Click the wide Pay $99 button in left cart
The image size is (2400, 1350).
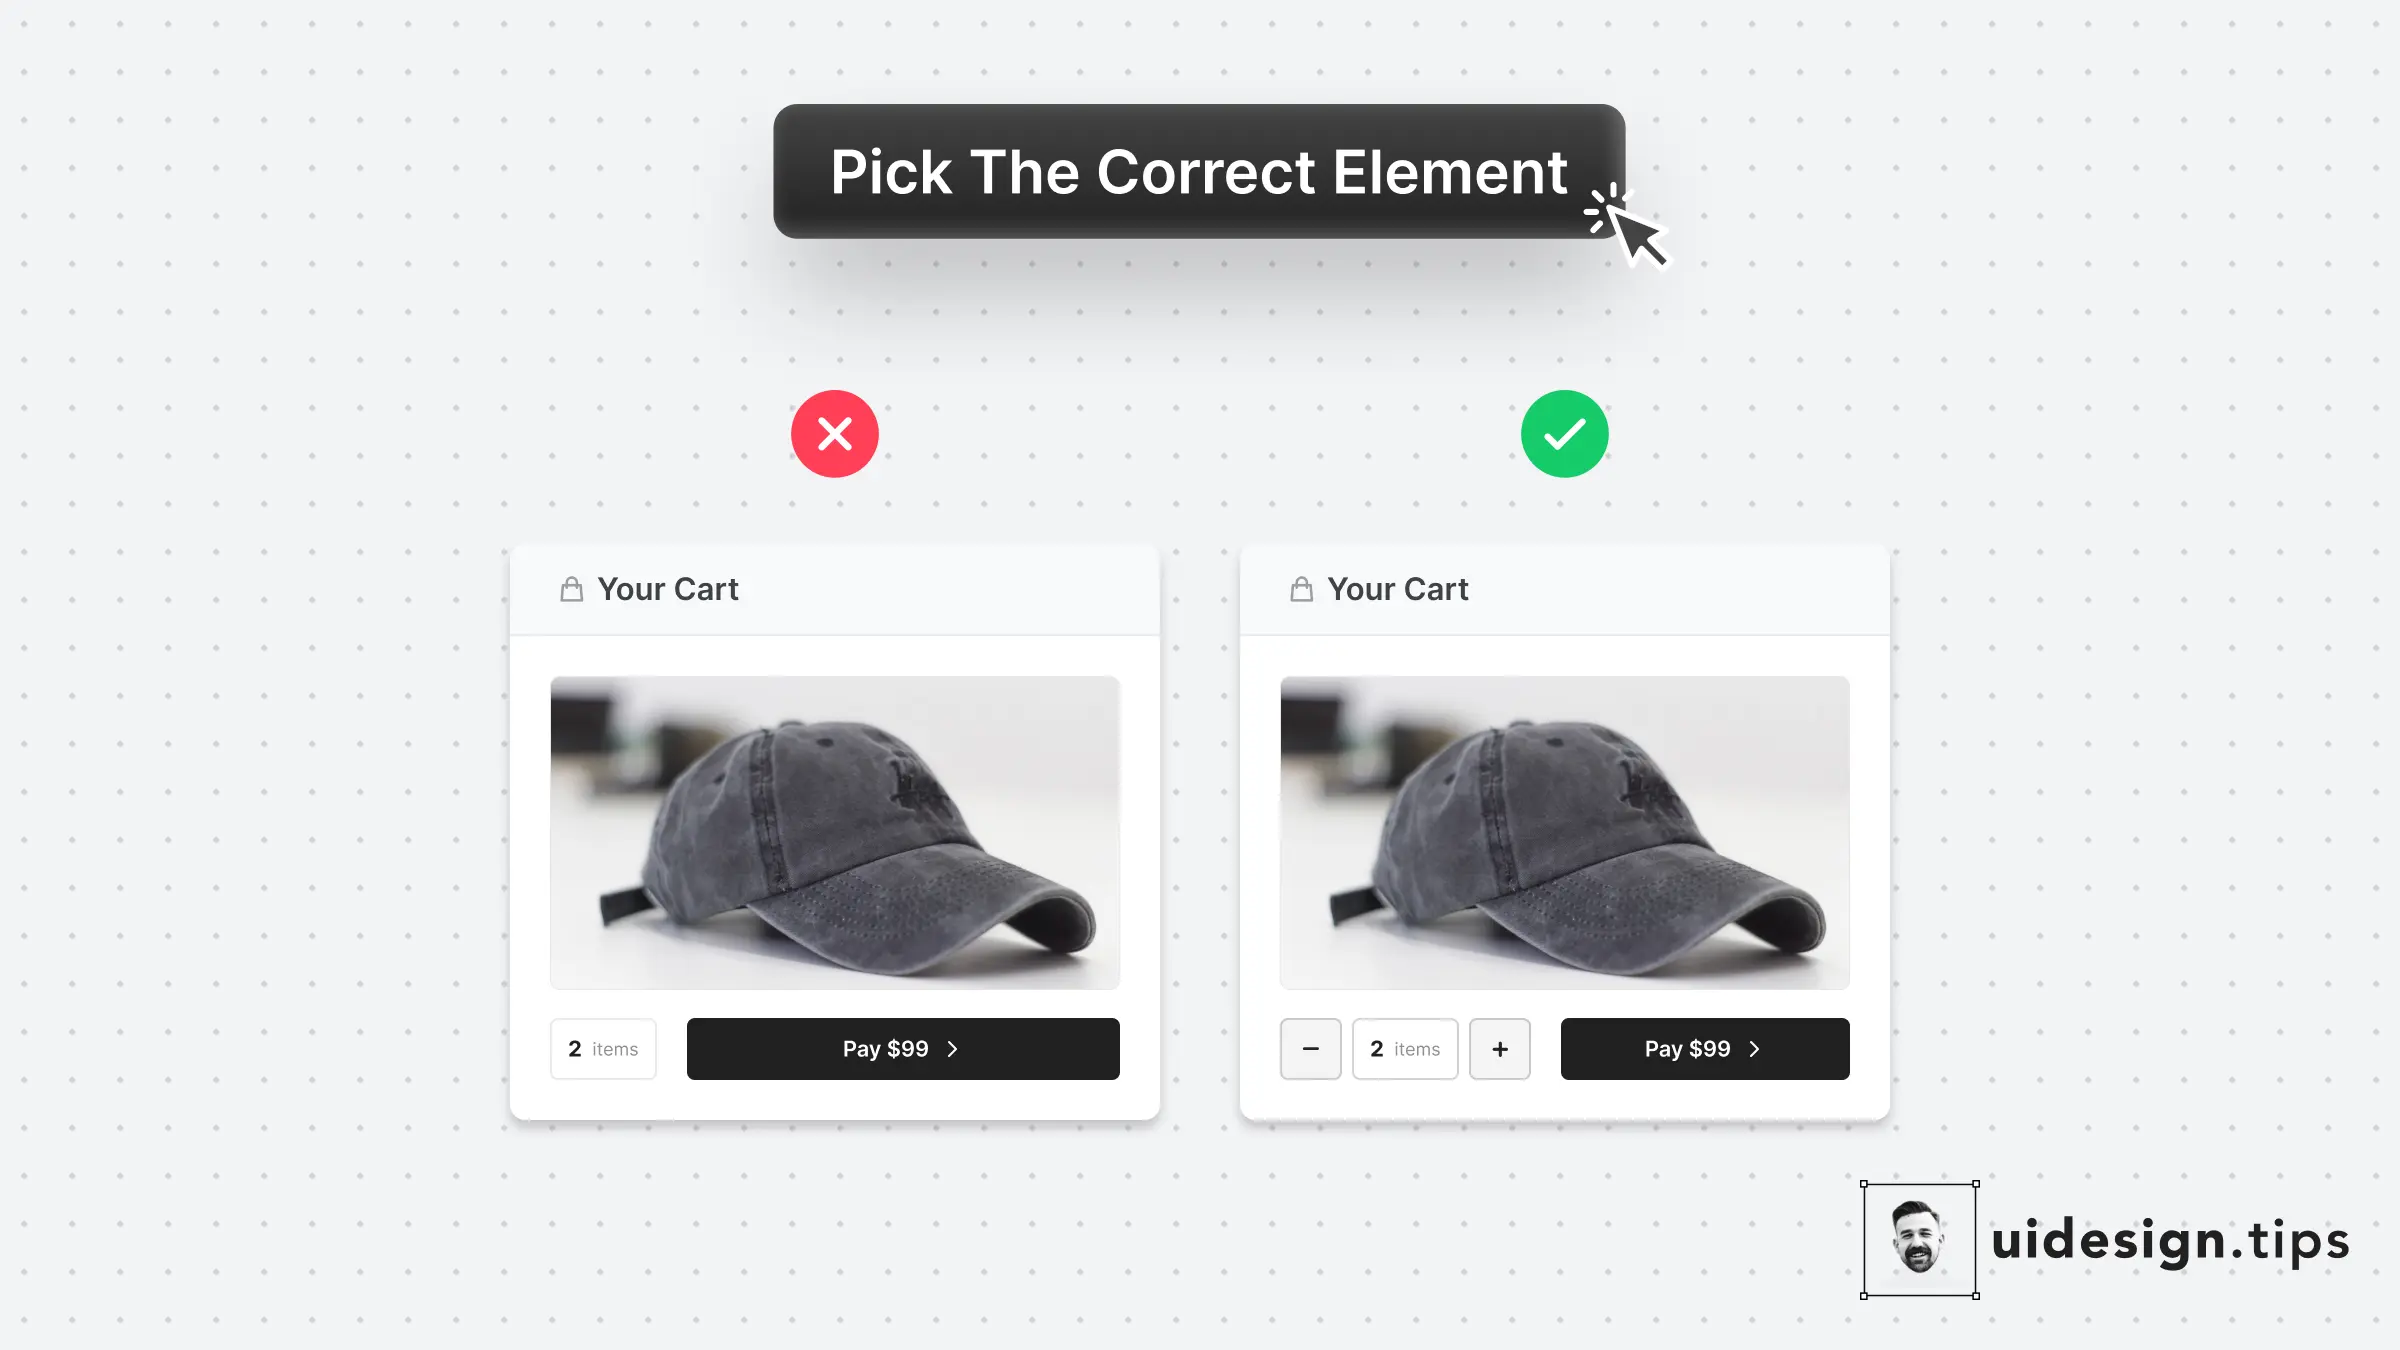point(903,1049)
